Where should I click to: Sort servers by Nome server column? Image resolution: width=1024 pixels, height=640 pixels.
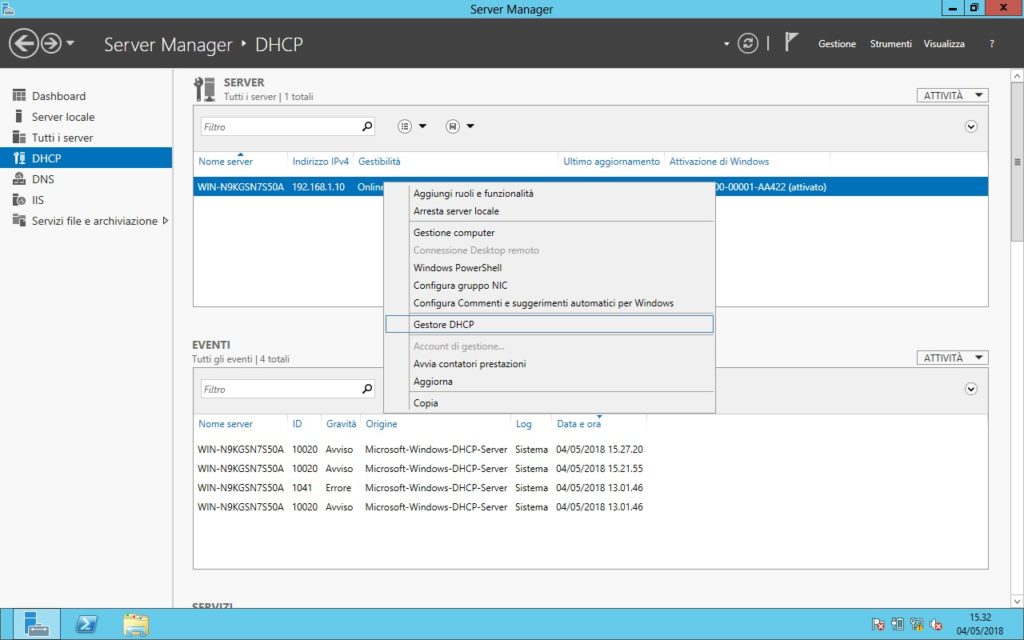click(225, 161)
